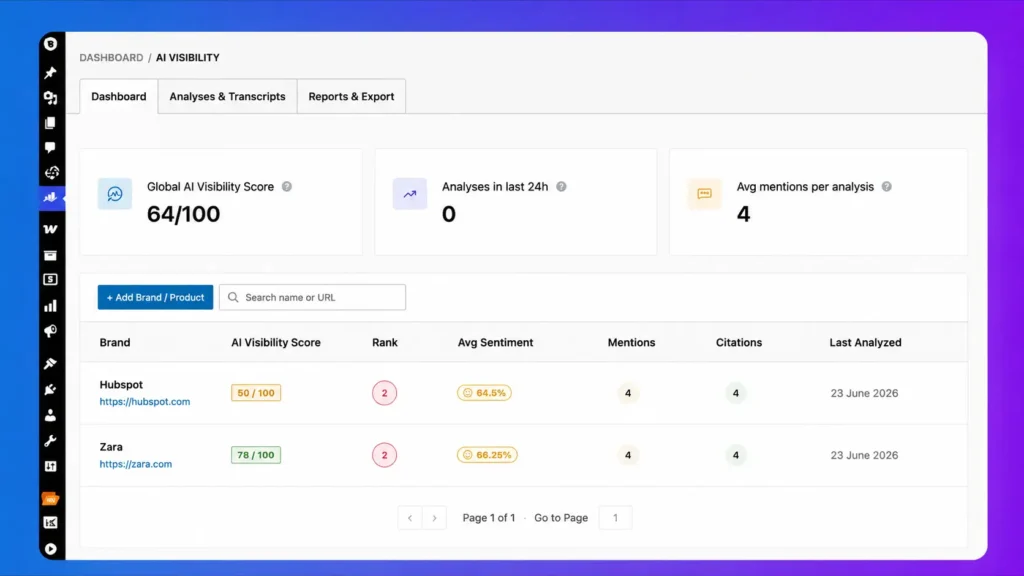Click the Global AI Visibility Score card icon
The height and width of the screenshot is (576, 1024).
115,194
